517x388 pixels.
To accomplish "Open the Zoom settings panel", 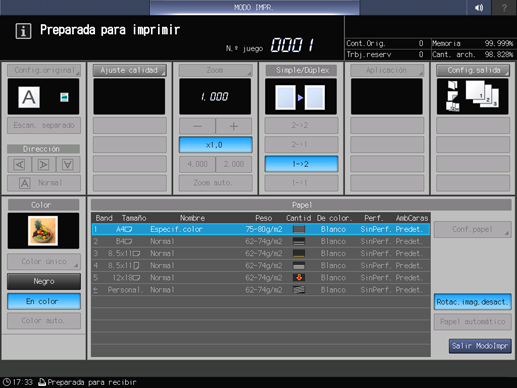I will [215, 70].
